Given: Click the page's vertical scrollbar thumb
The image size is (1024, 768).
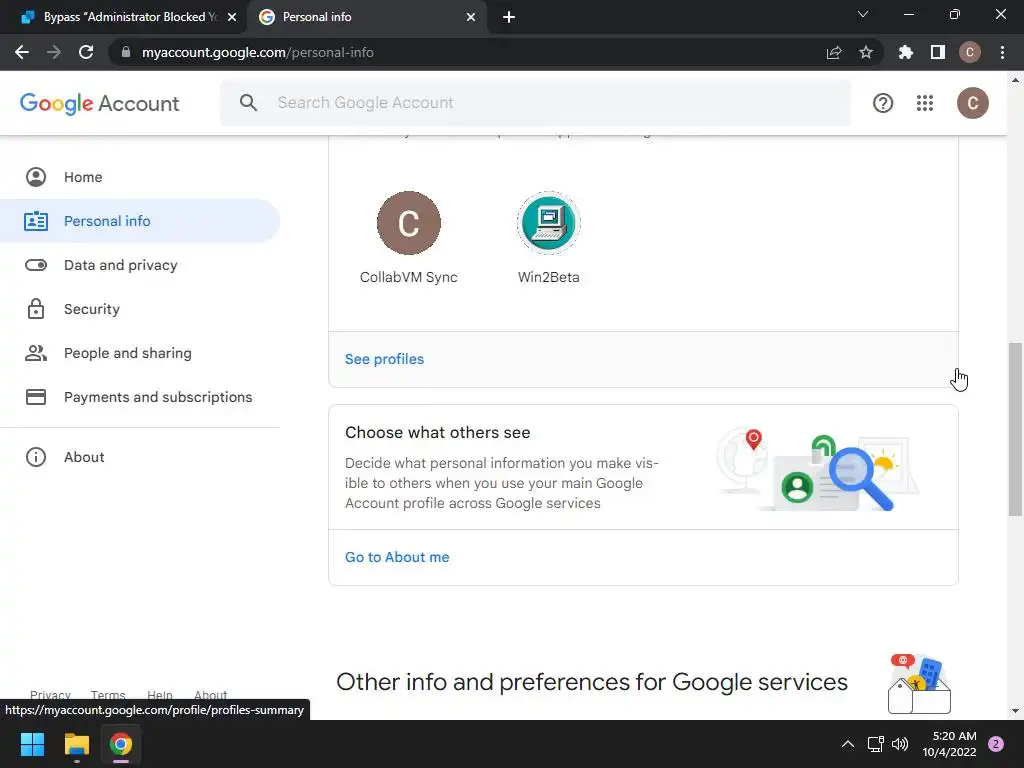Looking at the screenshot, I should click(1015, 430).
